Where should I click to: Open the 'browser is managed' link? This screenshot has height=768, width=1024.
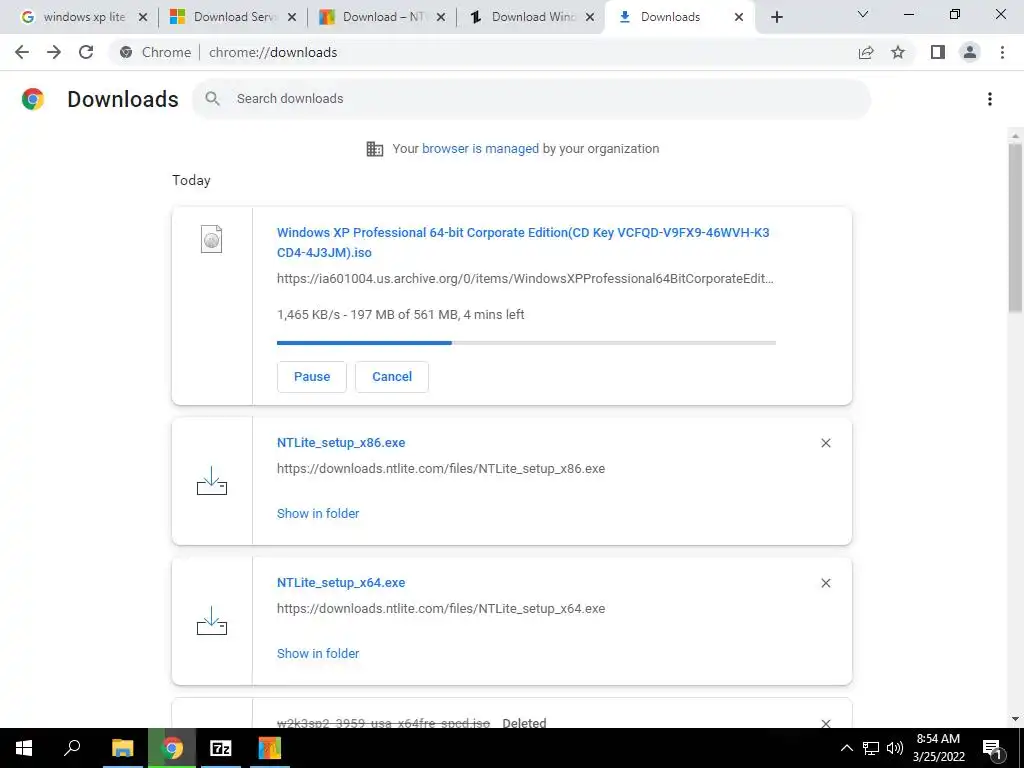pos(480,149)
